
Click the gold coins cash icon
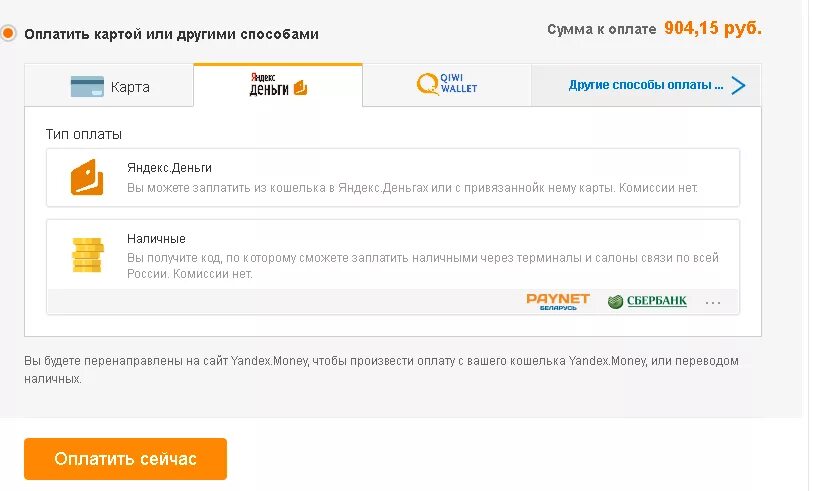87,254
